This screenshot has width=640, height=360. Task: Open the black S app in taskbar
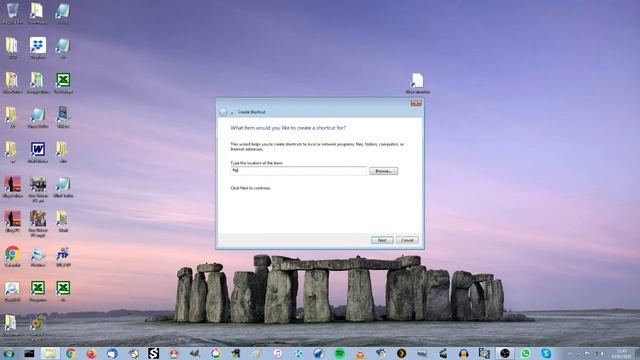click(153, 353)
